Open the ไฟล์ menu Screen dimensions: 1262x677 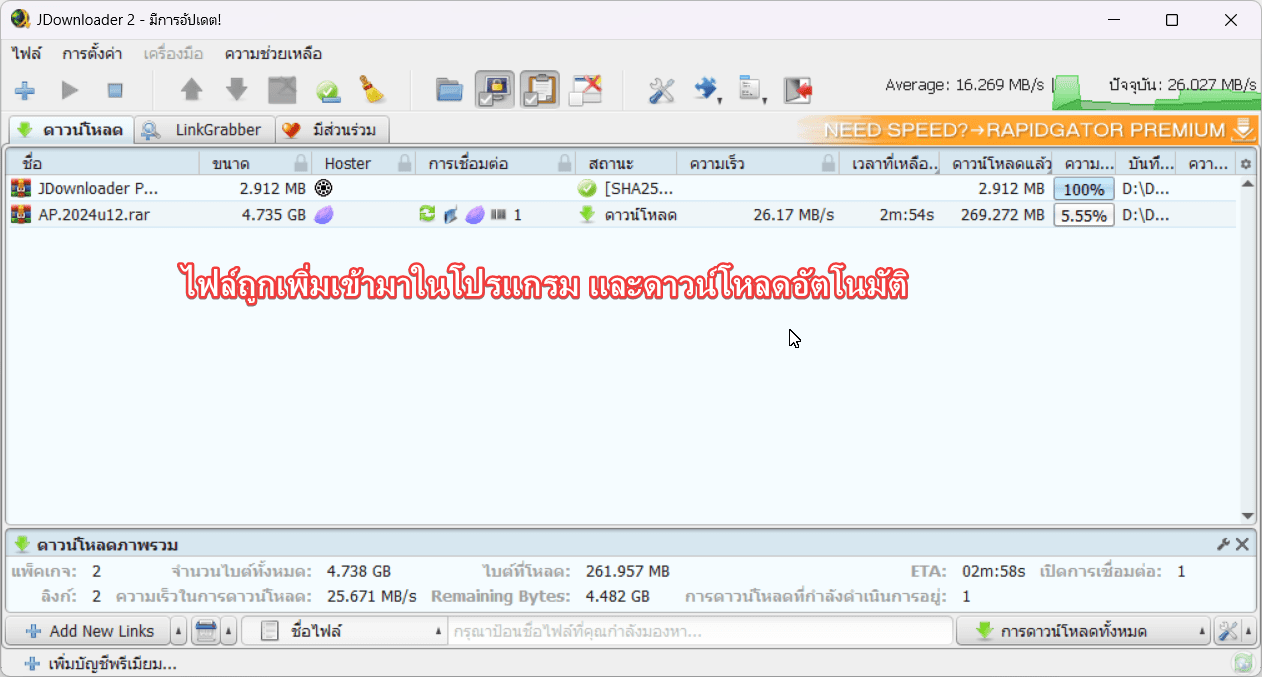click(x=26, y=54)
